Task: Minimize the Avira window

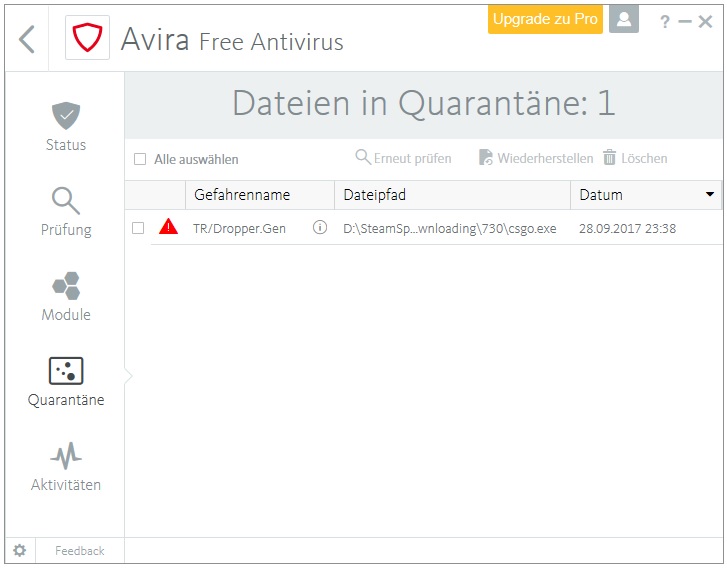Action: click(x=685, y=21)
